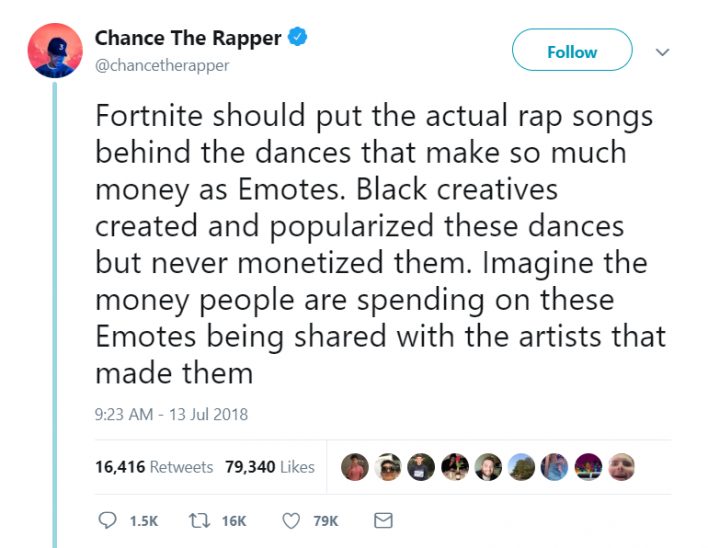
Task: Open the tweet author's profile picture
Action: (55, 50)
